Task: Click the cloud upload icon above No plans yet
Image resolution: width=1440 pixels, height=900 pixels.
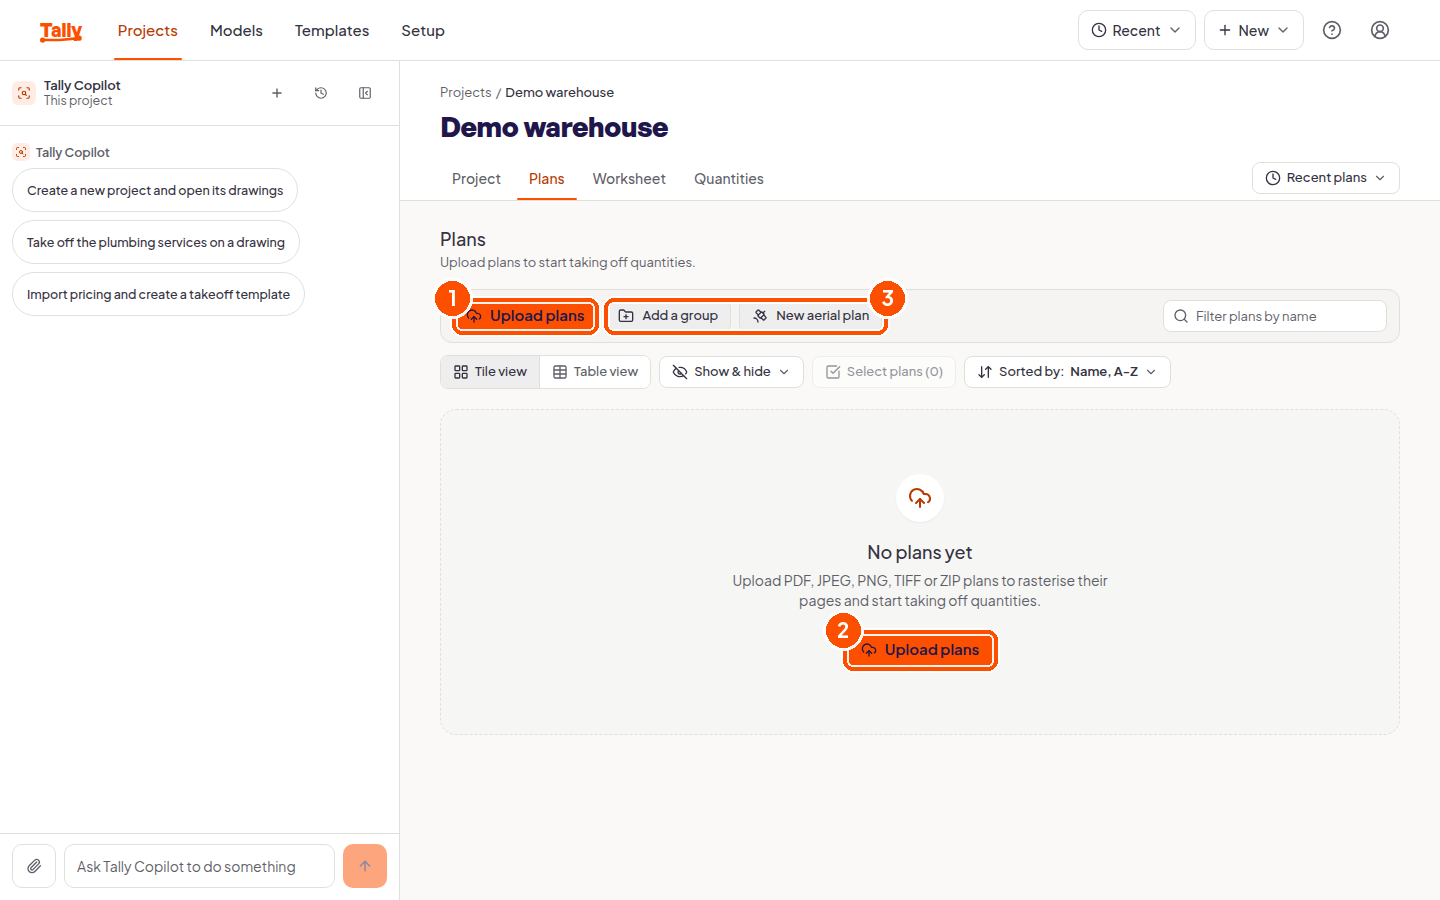Action: tap(920, 497)
